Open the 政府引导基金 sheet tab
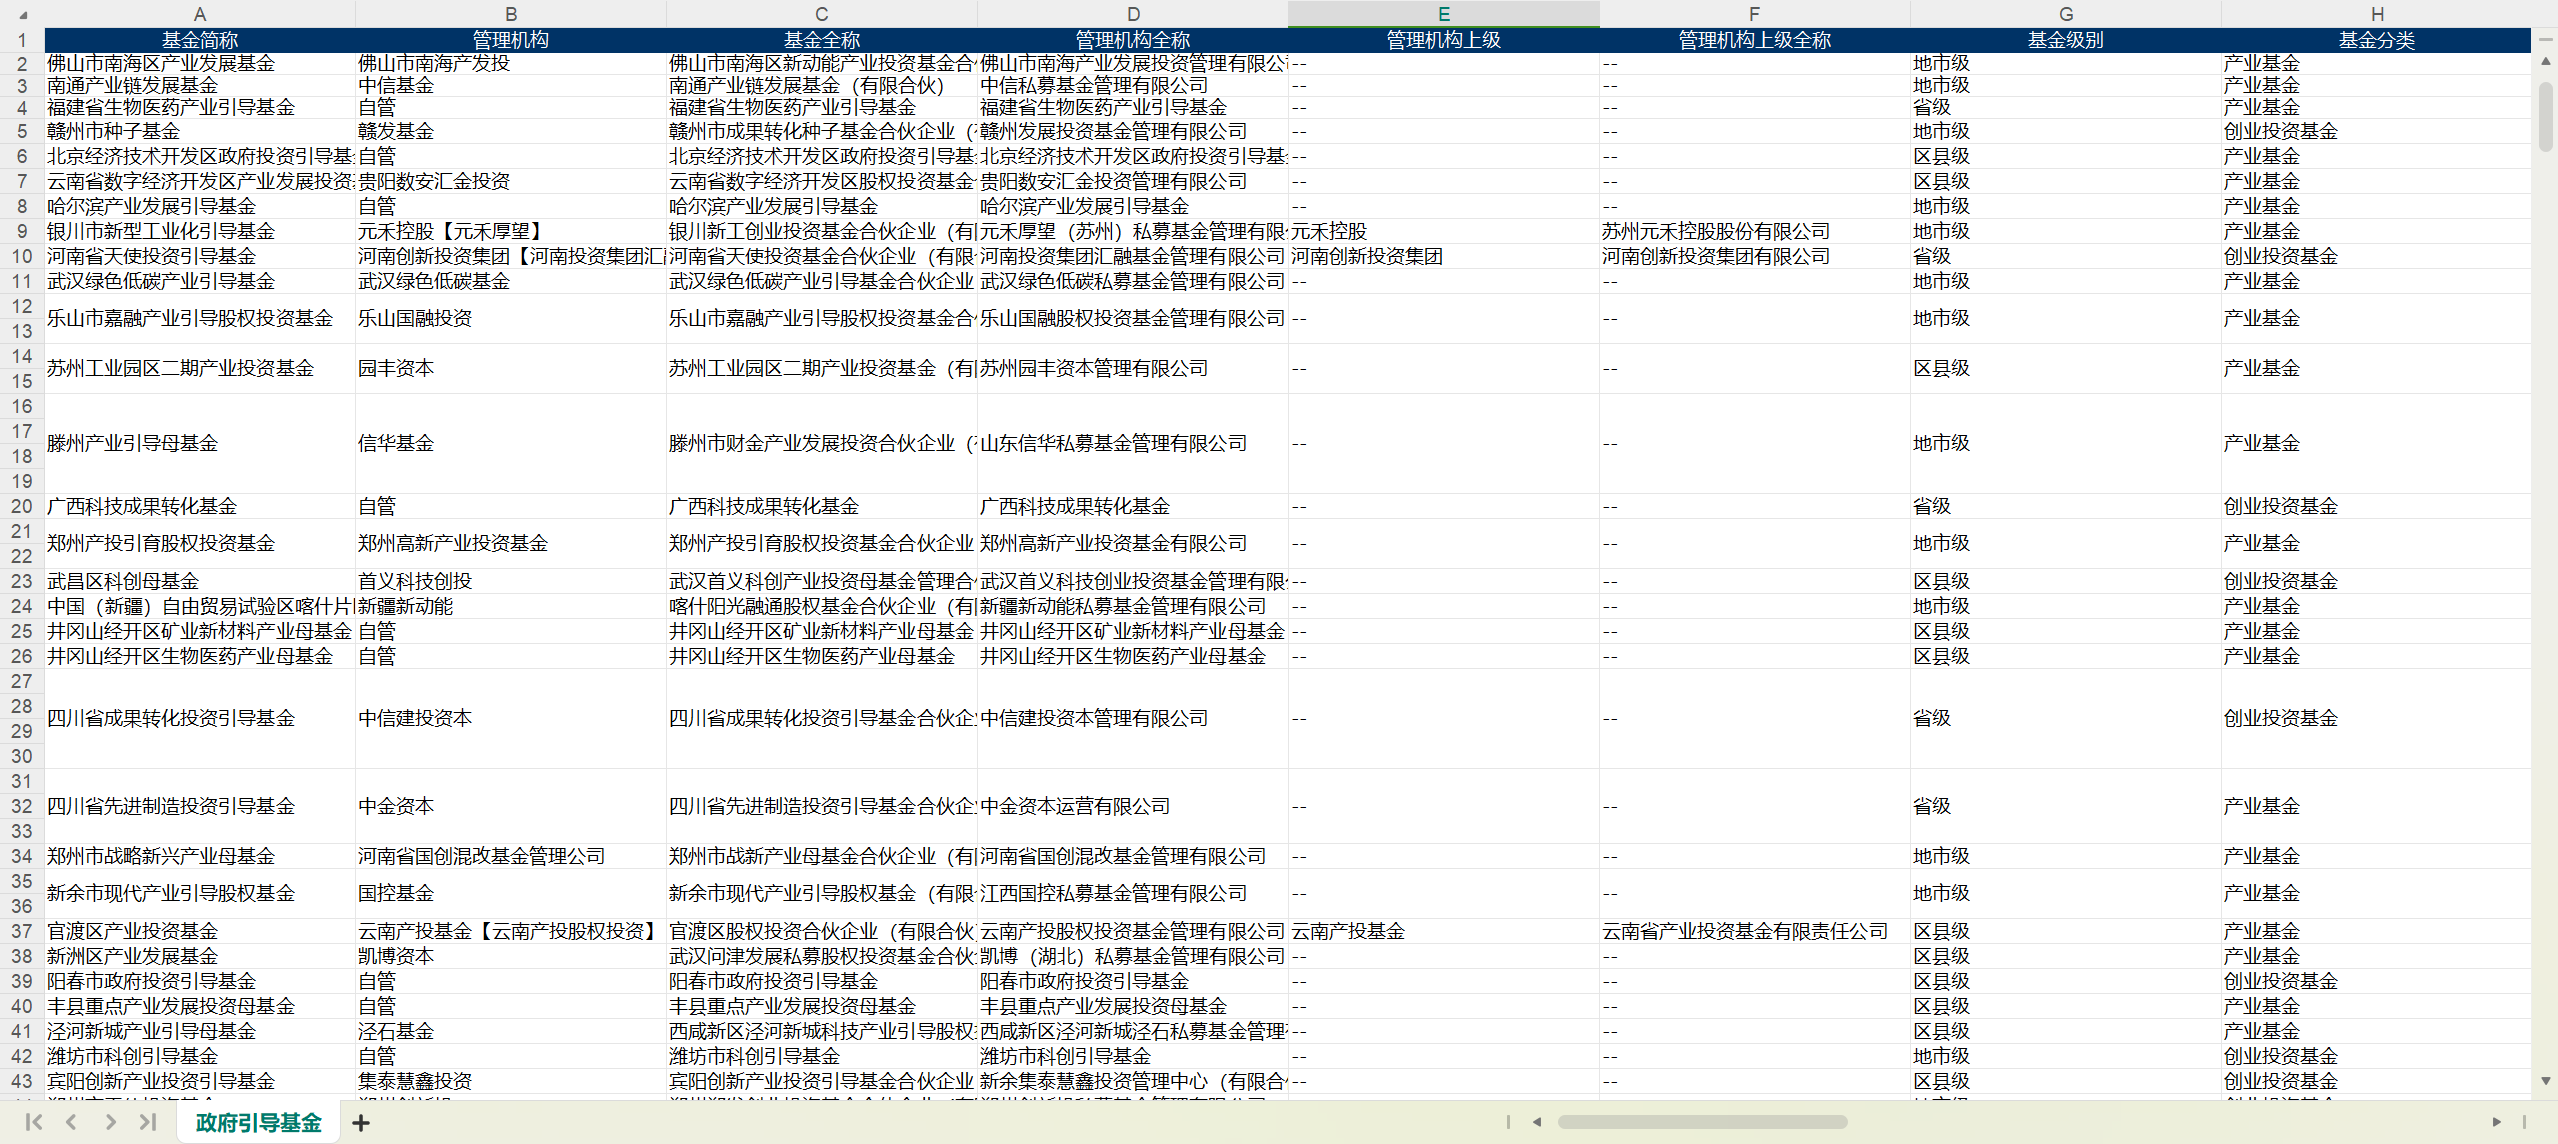 click(258, 1123)
